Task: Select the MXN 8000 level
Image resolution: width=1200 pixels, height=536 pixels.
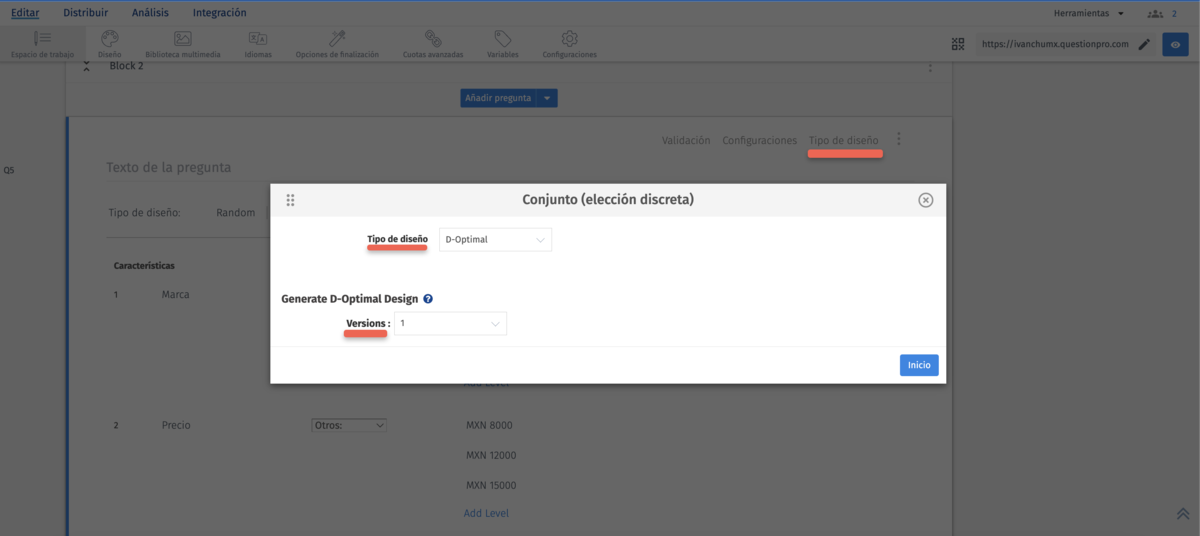Action: coord(489,425)
